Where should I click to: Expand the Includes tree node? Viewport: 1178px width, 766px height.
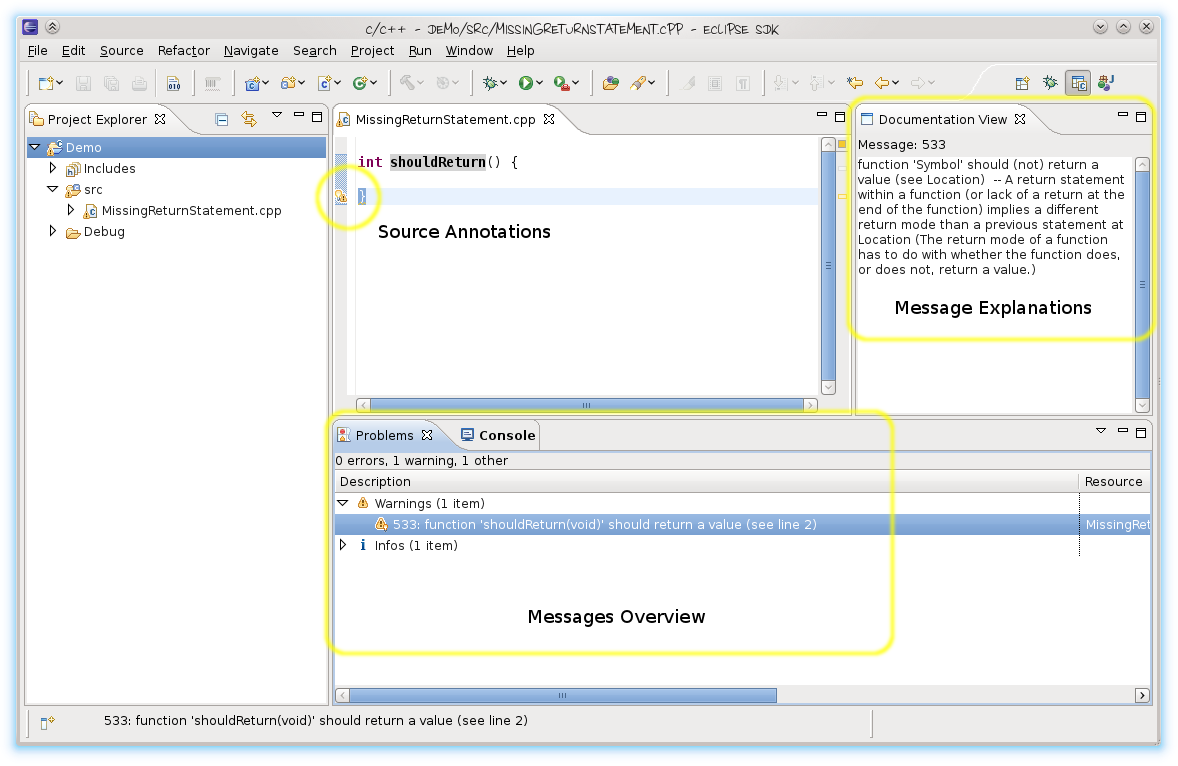(x=54, y=169)
